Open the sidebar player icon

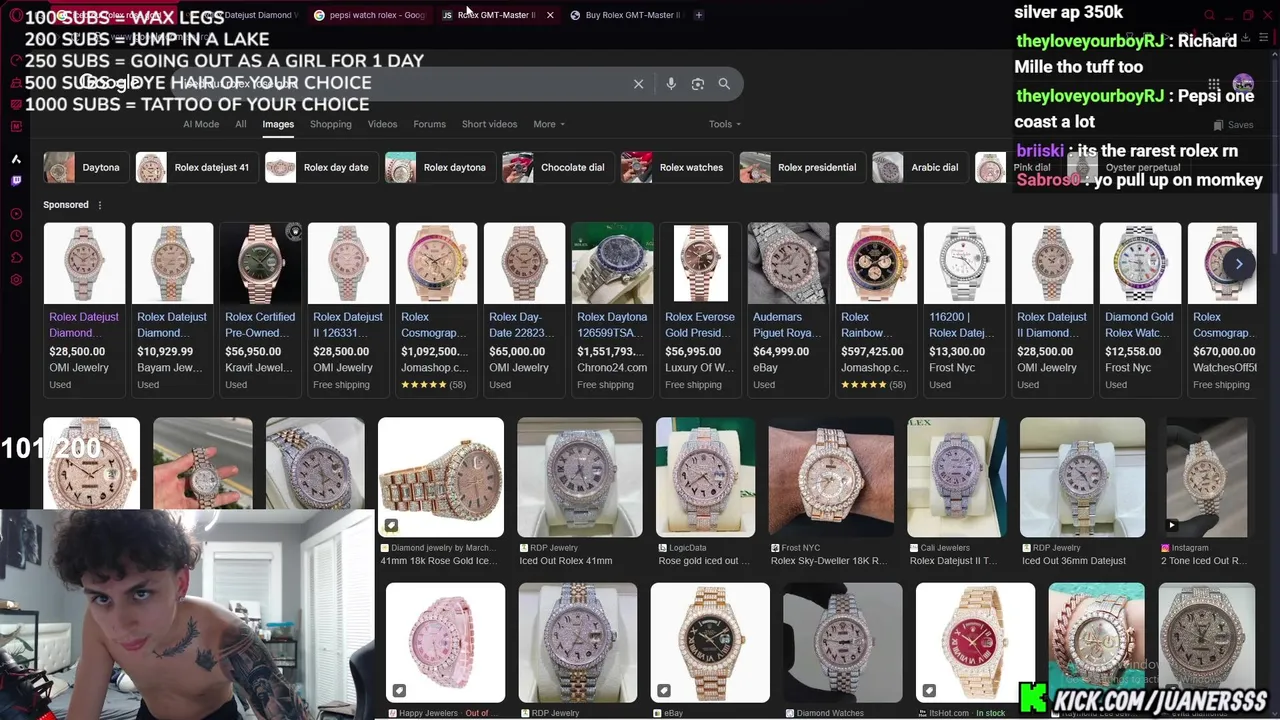[x=16, y=214]
